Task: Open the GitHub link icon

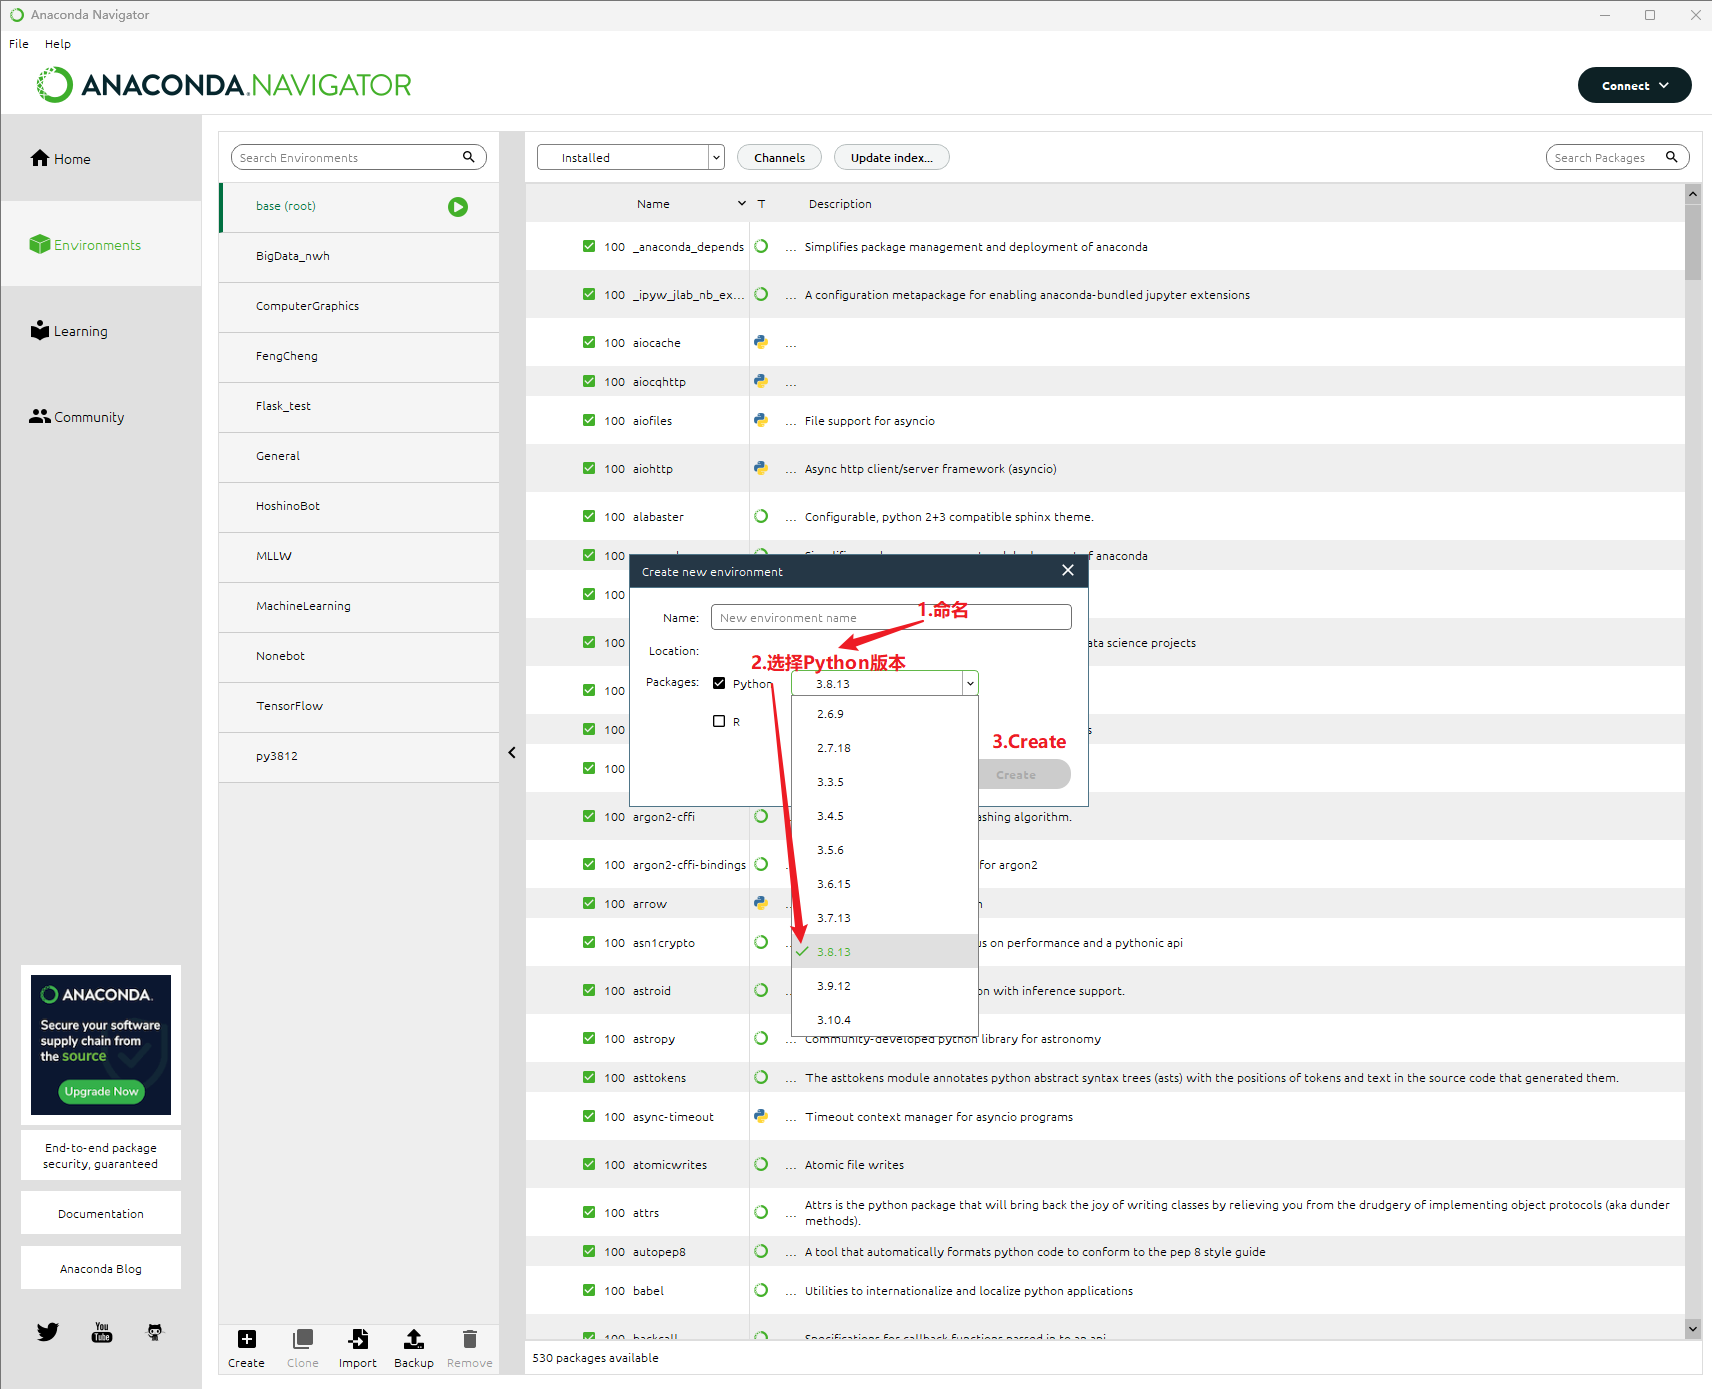Action: [155, 1332]
